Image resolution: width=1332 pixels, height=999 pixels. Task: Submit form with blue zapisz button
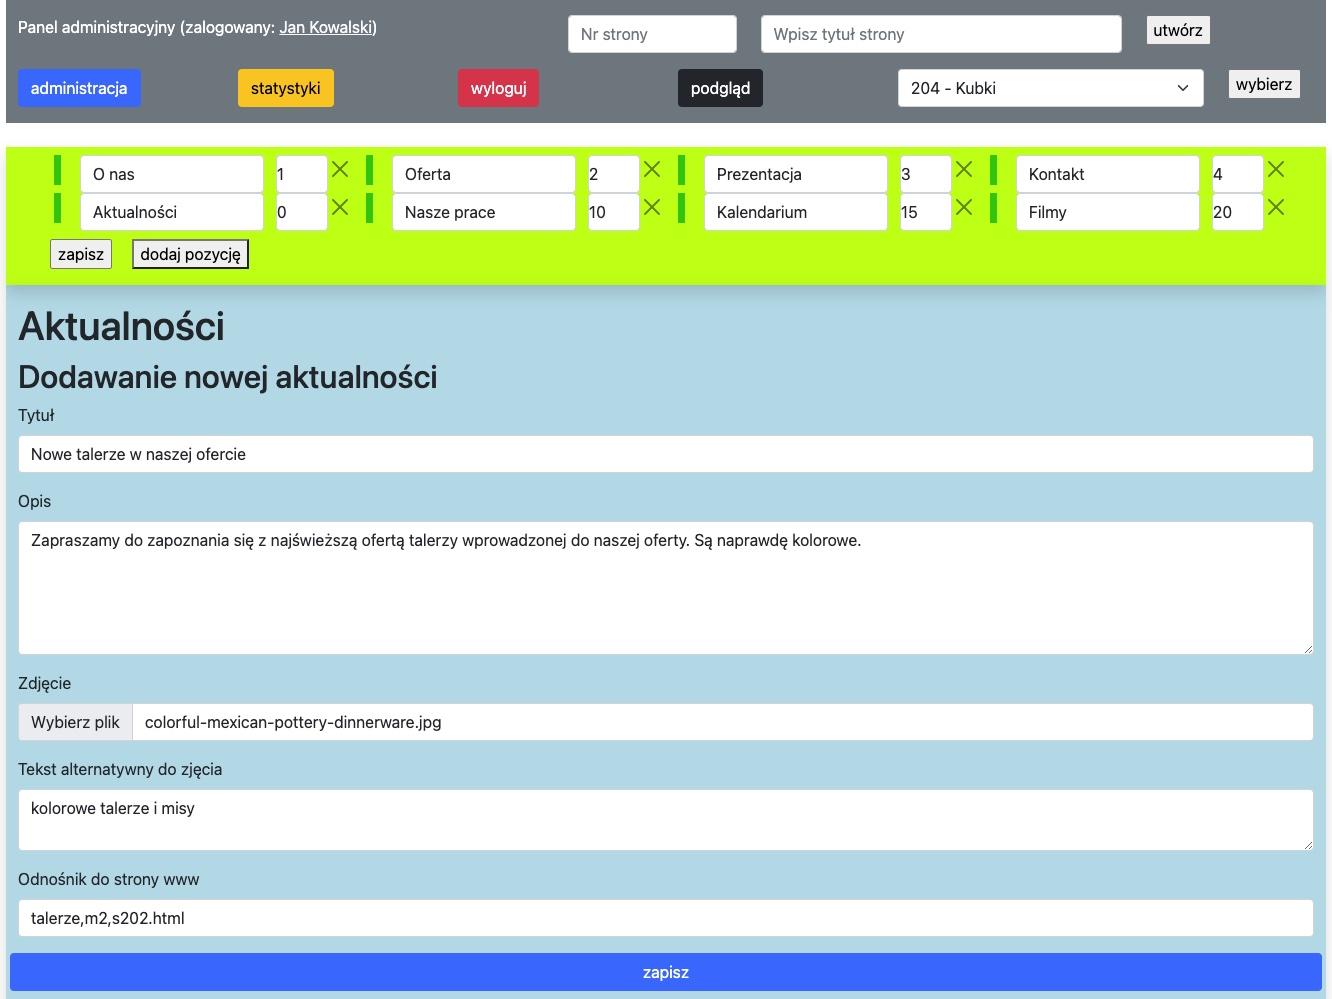click(665, 972)
